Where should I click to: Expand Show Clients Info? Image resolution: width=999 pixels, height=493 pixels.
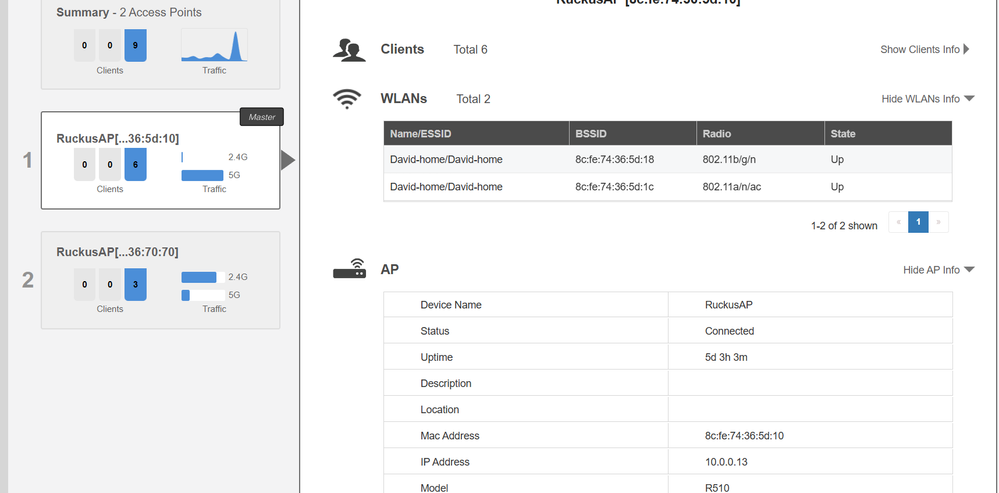[x=925, y=49]
